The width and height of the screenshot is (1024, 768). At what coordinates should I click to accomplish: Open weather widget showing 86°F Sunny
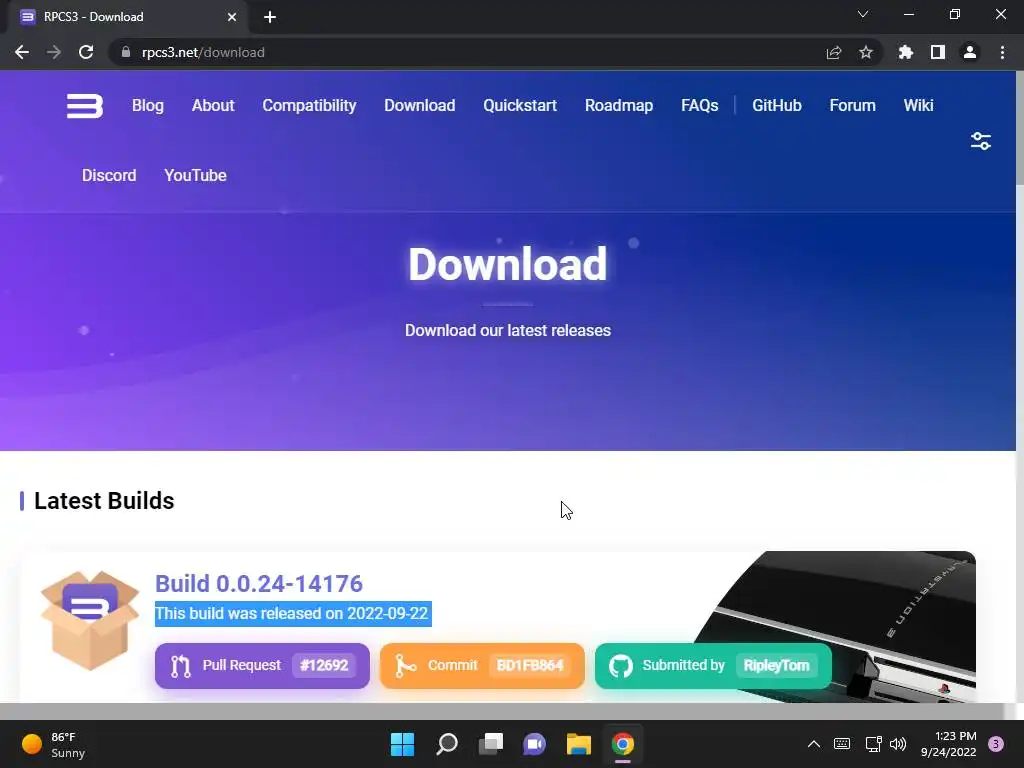[54, 744]
